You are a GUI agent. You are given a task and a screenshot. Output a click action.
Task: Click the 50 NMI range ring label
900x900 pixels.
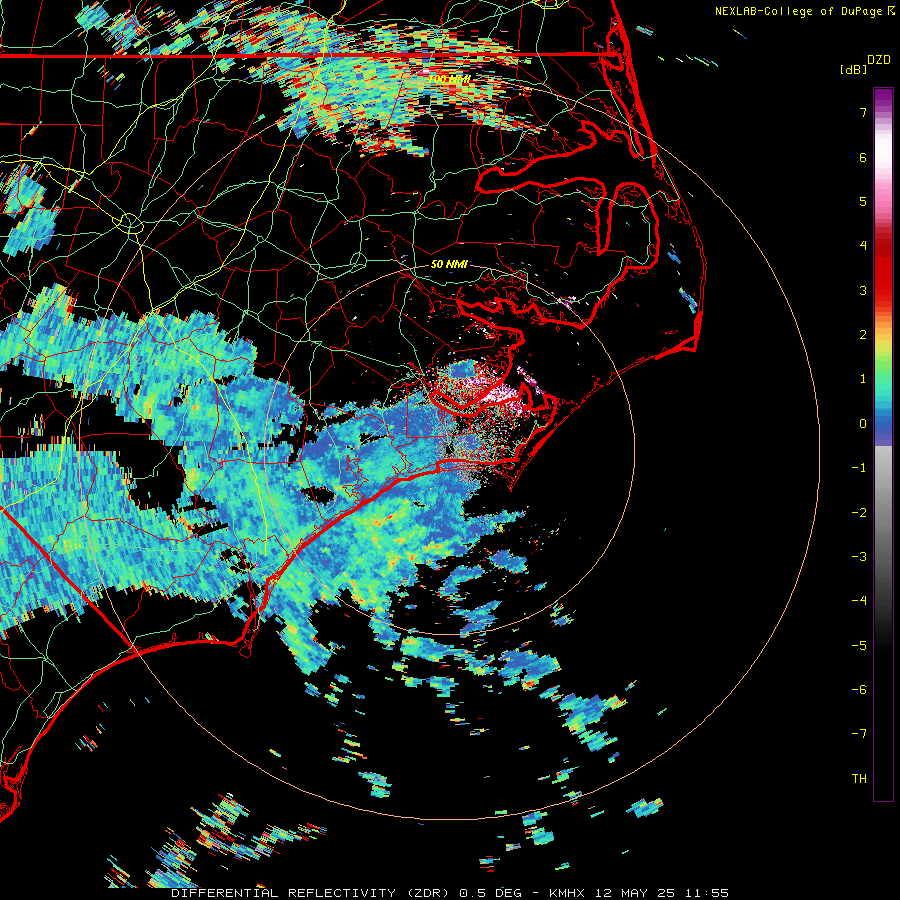(449, 264)
